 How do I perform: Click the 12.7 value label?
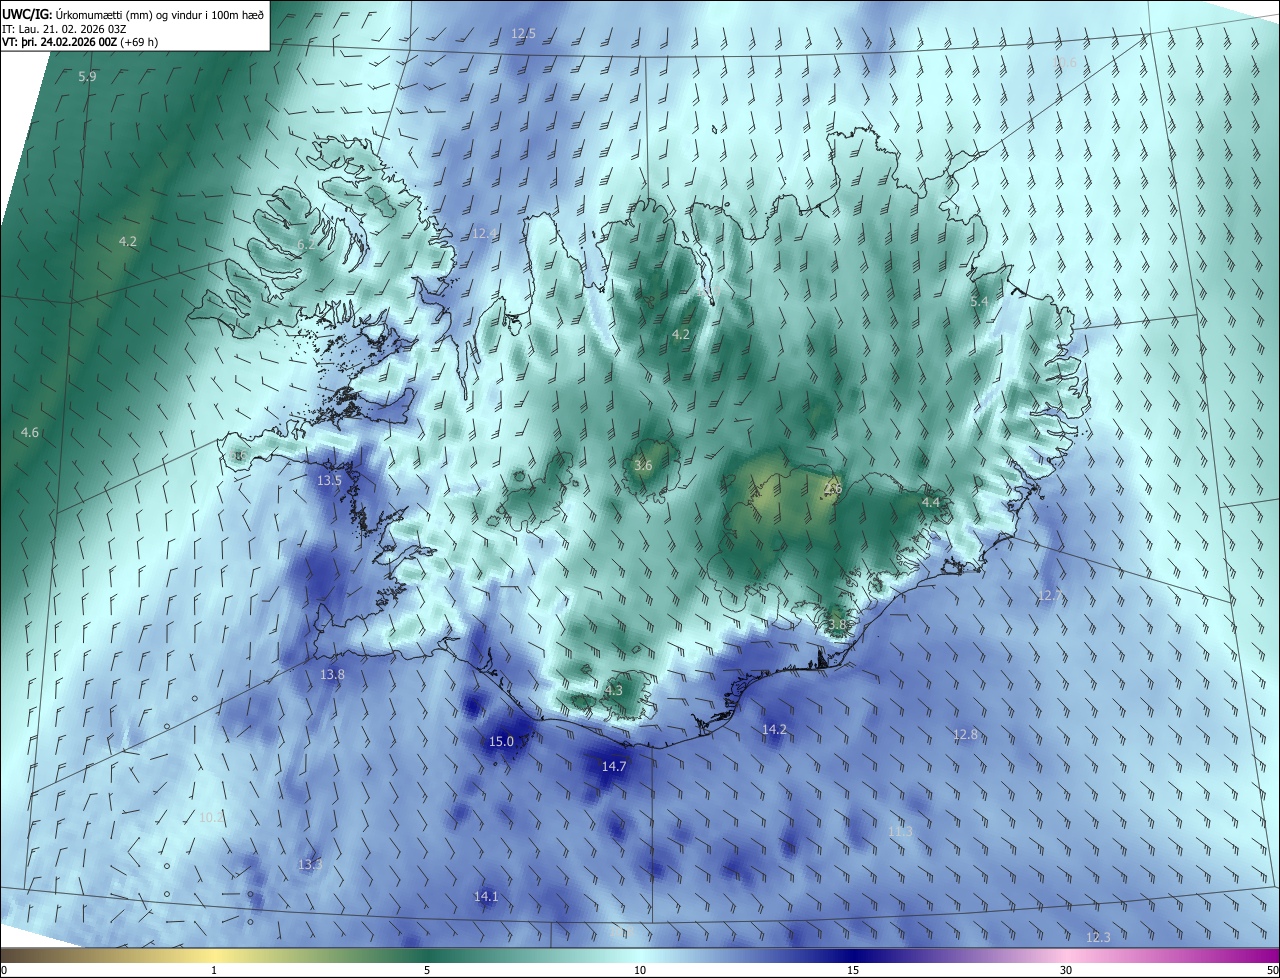[1048, 596]
